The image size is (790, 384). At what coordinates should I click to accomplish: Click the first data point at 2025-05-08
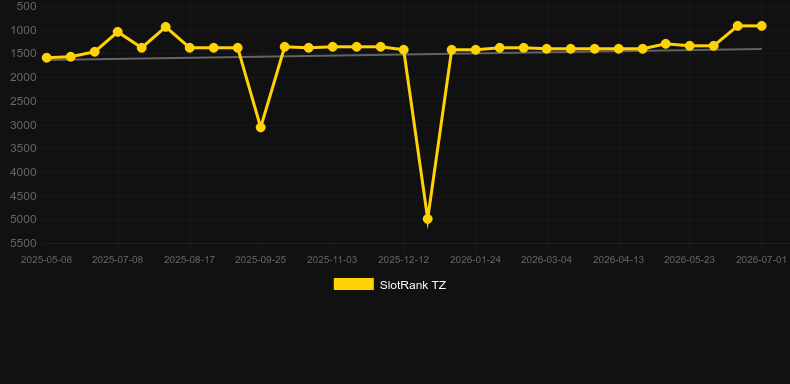(47, 58)
